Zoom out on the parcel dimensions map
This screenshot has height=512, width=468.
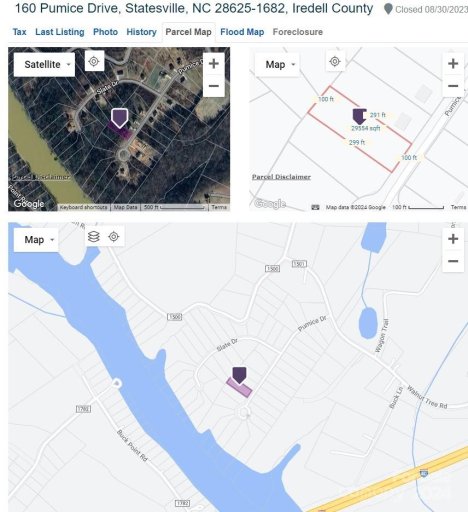tap(453, 86)
